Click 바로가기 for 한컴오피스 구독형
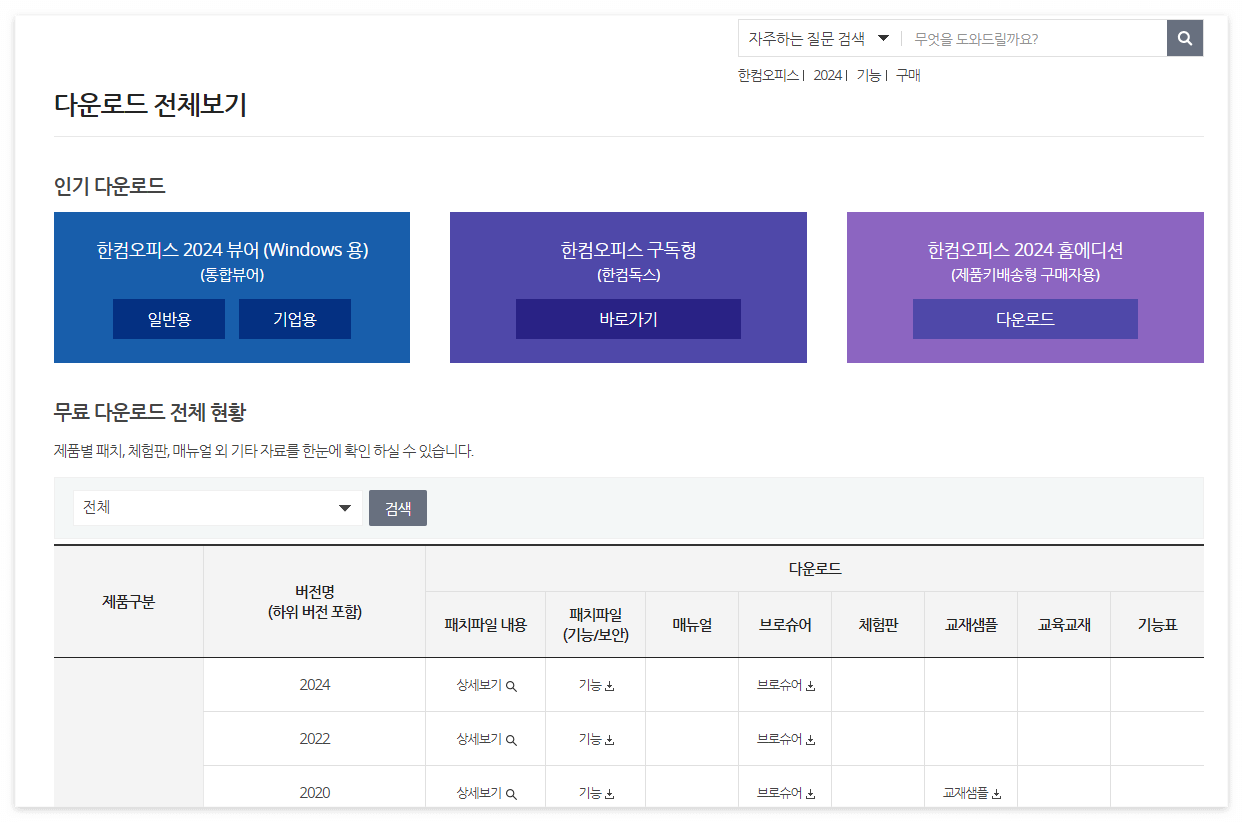1243x822 pixels. 628,319
